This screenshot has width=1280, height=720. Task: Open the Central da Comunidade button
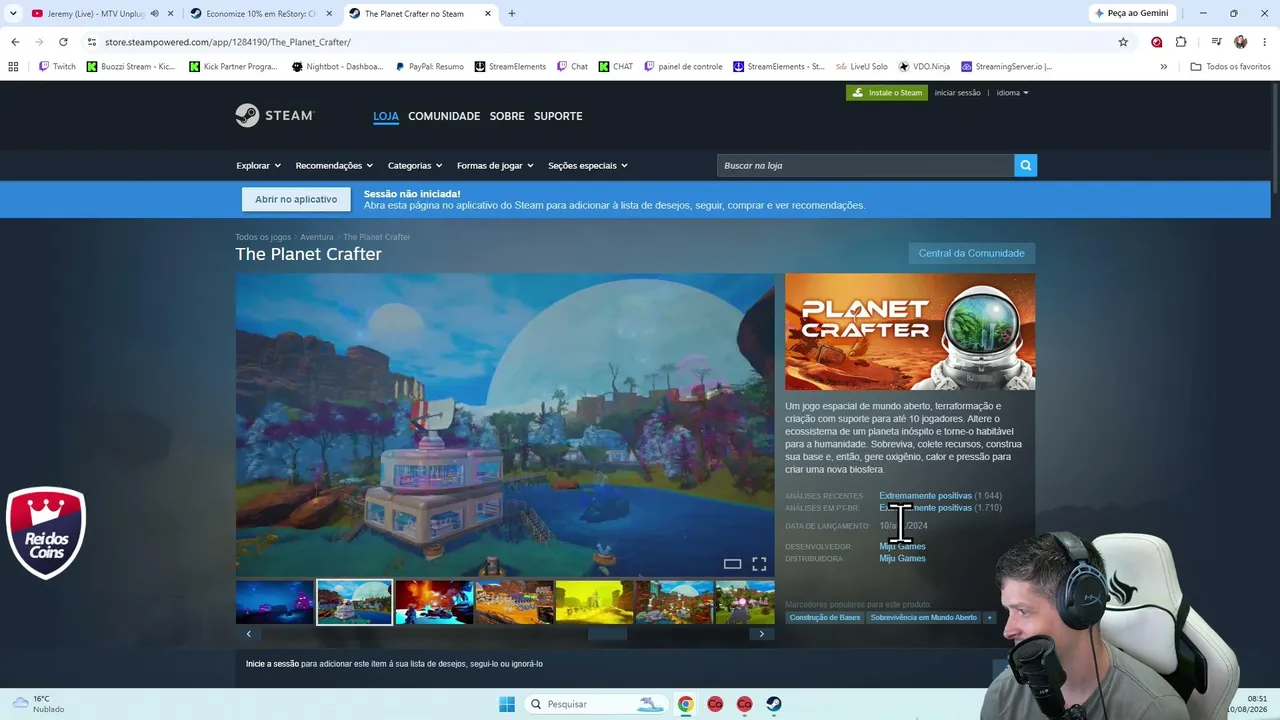(971, 253)
